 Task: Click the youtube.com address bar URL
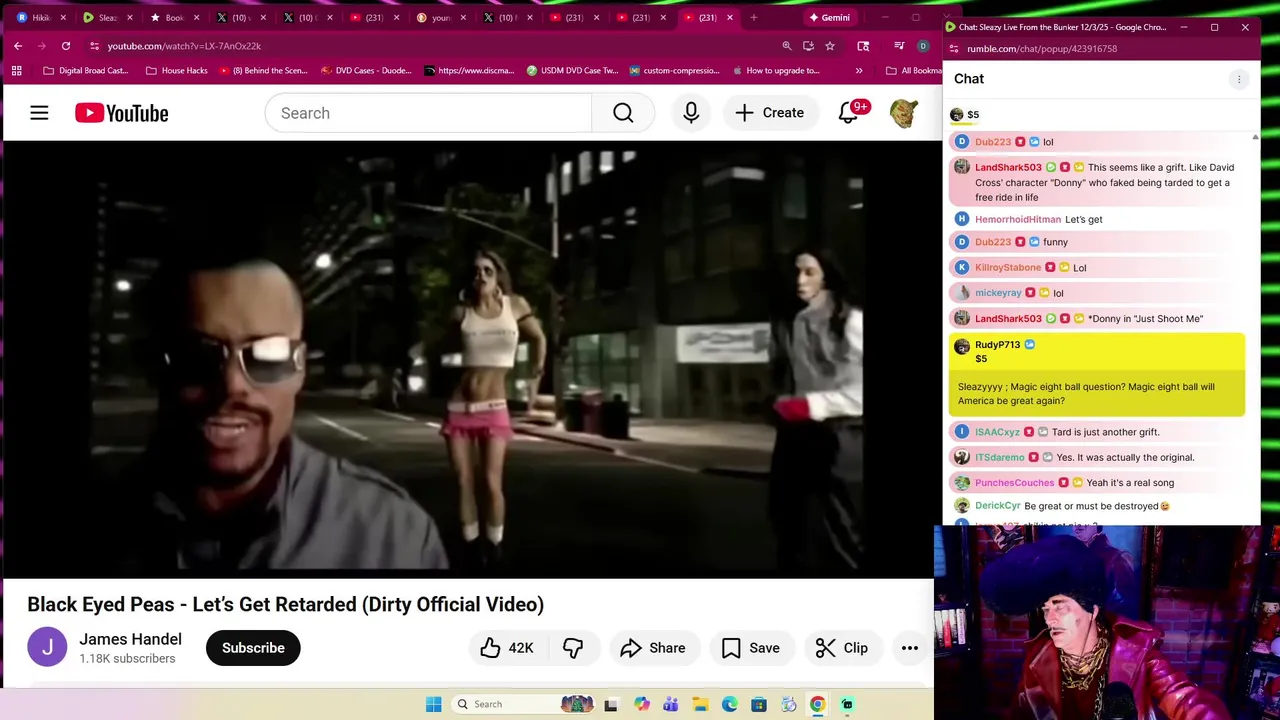click(184, 46)
